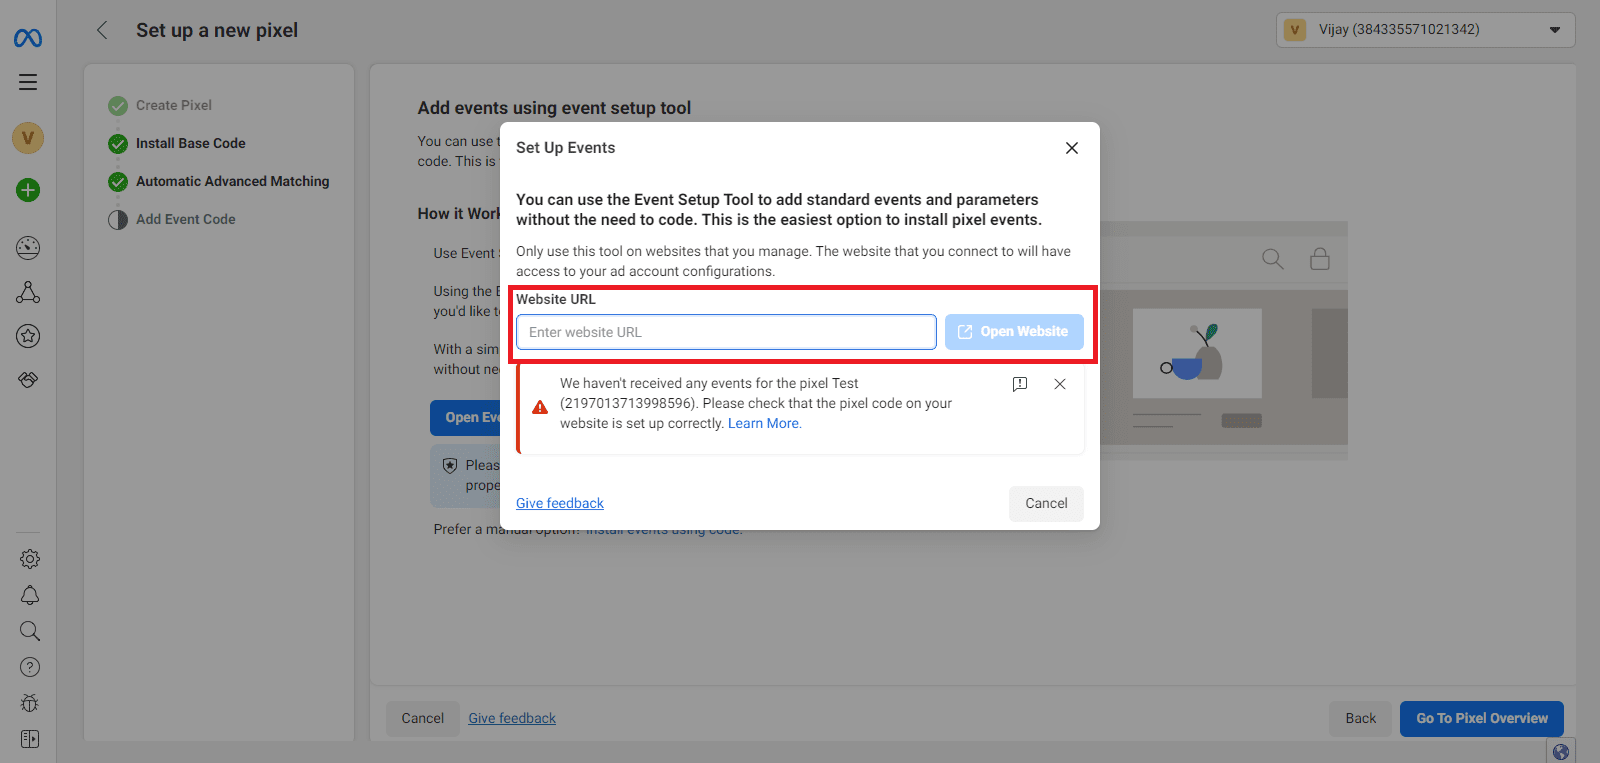Open the dashboard gauge icon in sidebar
The width and height of the screenshot is (1600, 763).
click(x=28, y=248)
